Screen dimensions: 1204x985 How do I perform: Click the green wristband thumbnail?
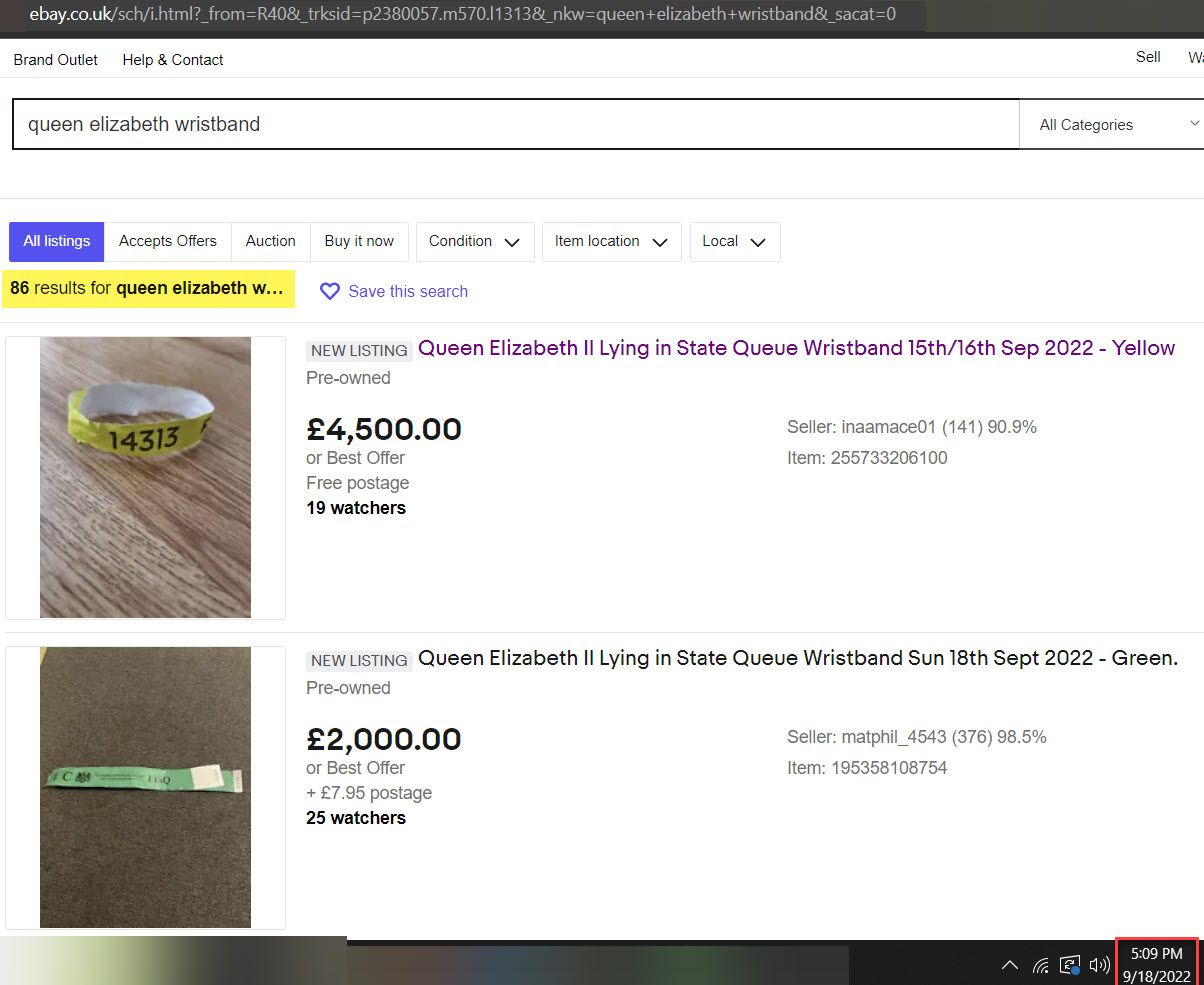pos(145,787)
